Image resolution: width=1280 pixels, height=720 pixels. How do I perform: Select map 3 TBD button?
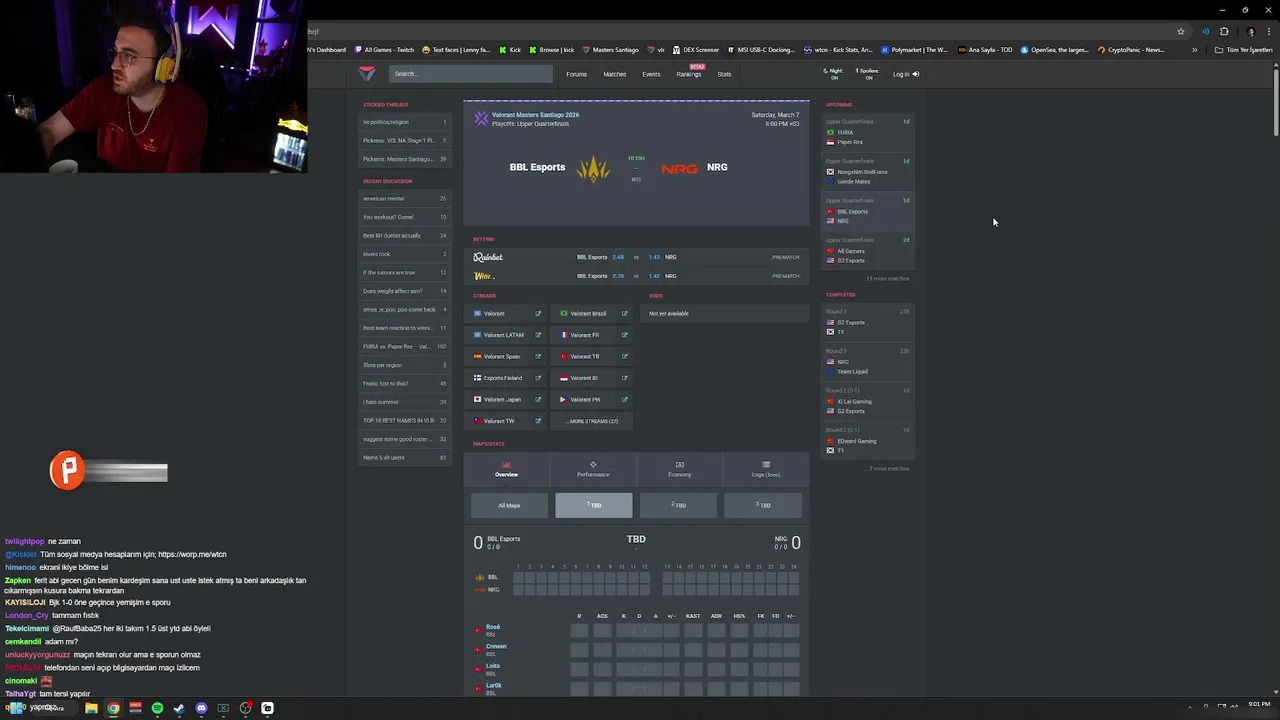(763, 505)
